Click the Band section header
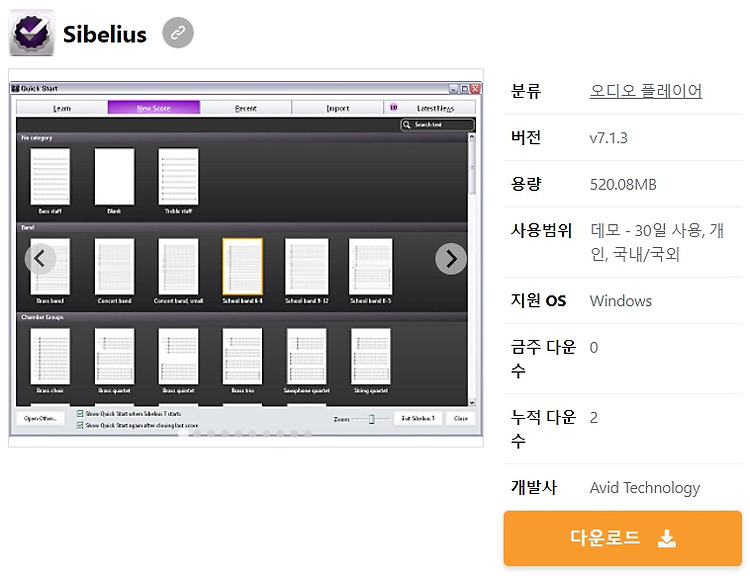Viewport: 750px width, 576px height. (242, 227)
